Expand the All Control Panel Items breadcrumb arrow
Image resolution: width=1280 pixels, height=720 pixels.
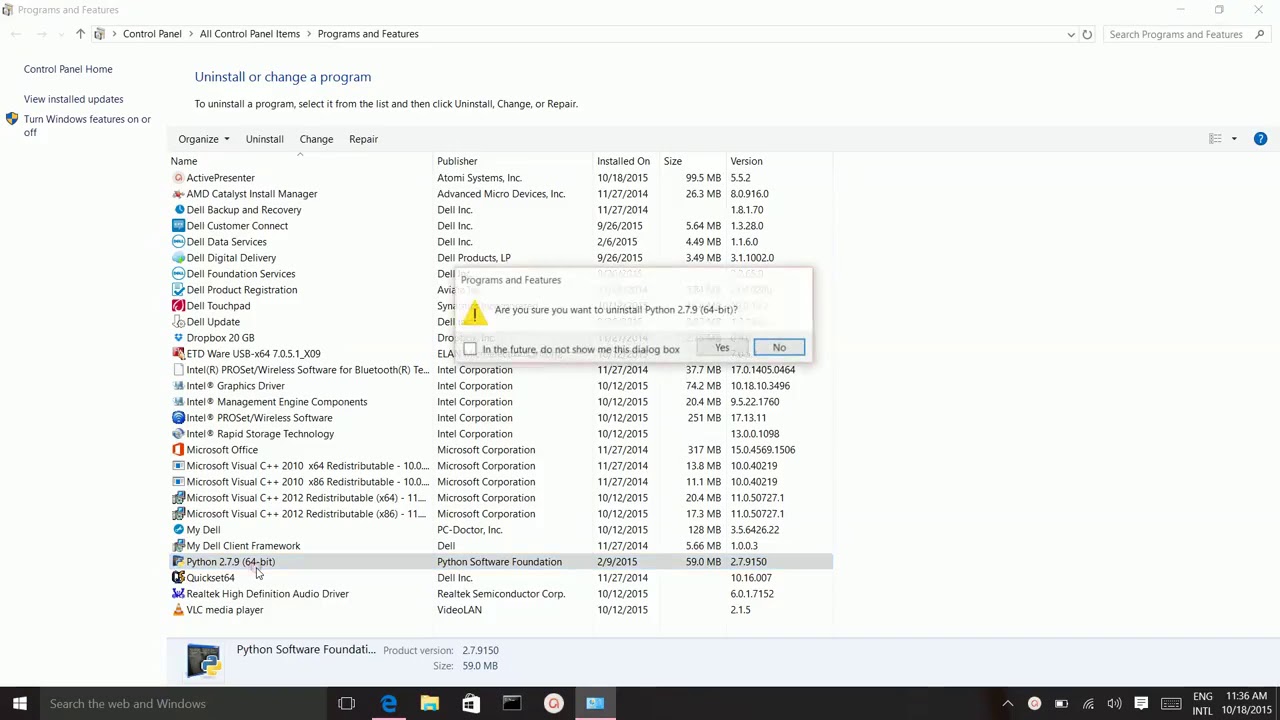(x=309, y=34)
